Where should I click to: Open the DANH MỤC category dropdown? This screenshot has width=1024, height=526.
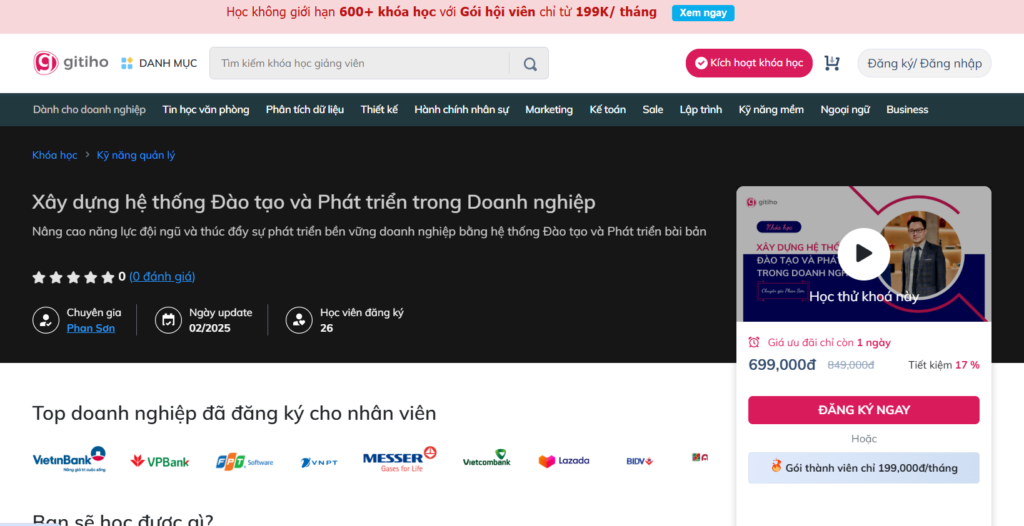[159, 63]
